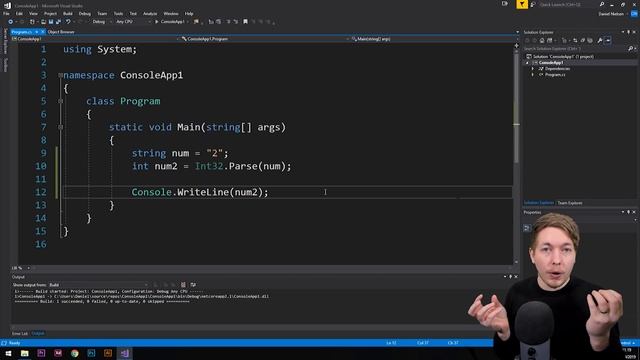Click the Windows Start button
Image resolution: width=640 pixels, height=360 pixels.
tap(8, 353)
